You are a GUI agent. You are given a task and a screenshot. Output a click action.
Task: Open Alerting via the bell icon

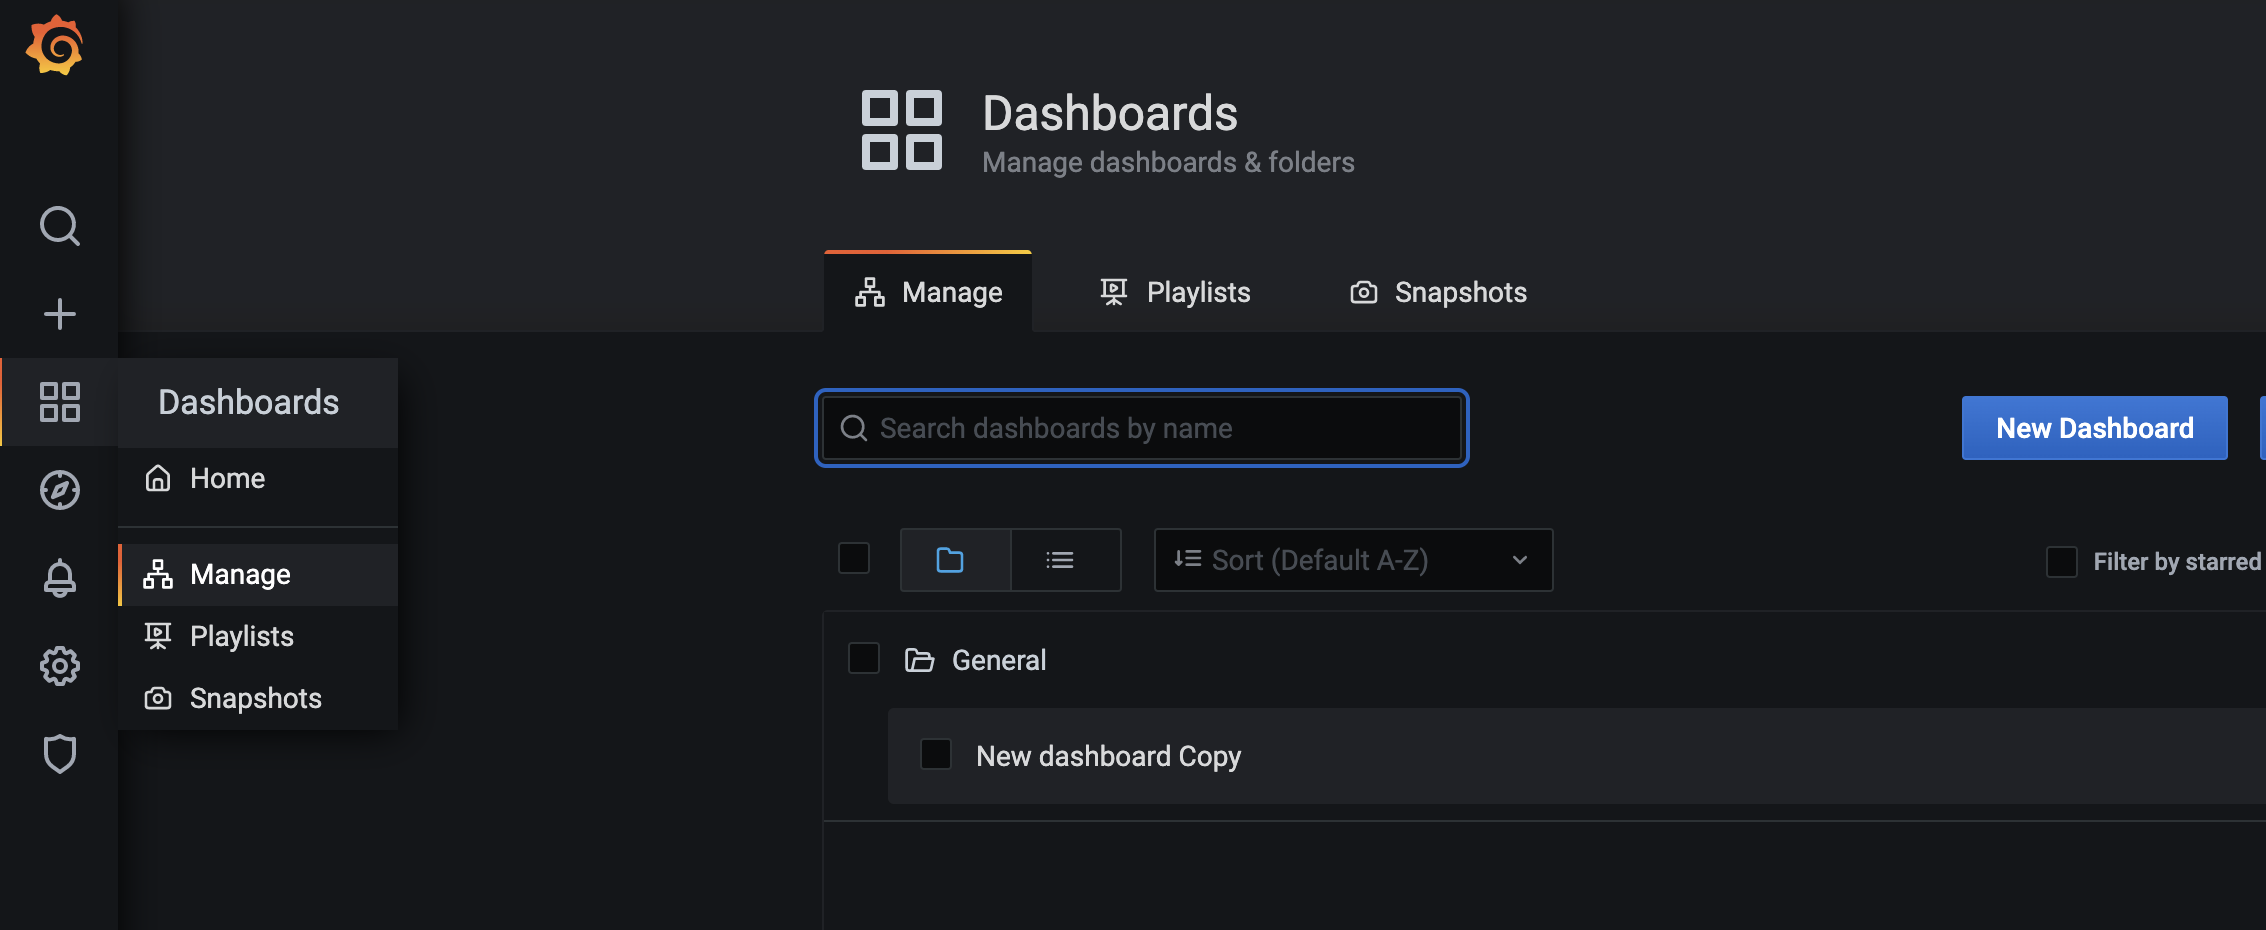pos(60,578)
